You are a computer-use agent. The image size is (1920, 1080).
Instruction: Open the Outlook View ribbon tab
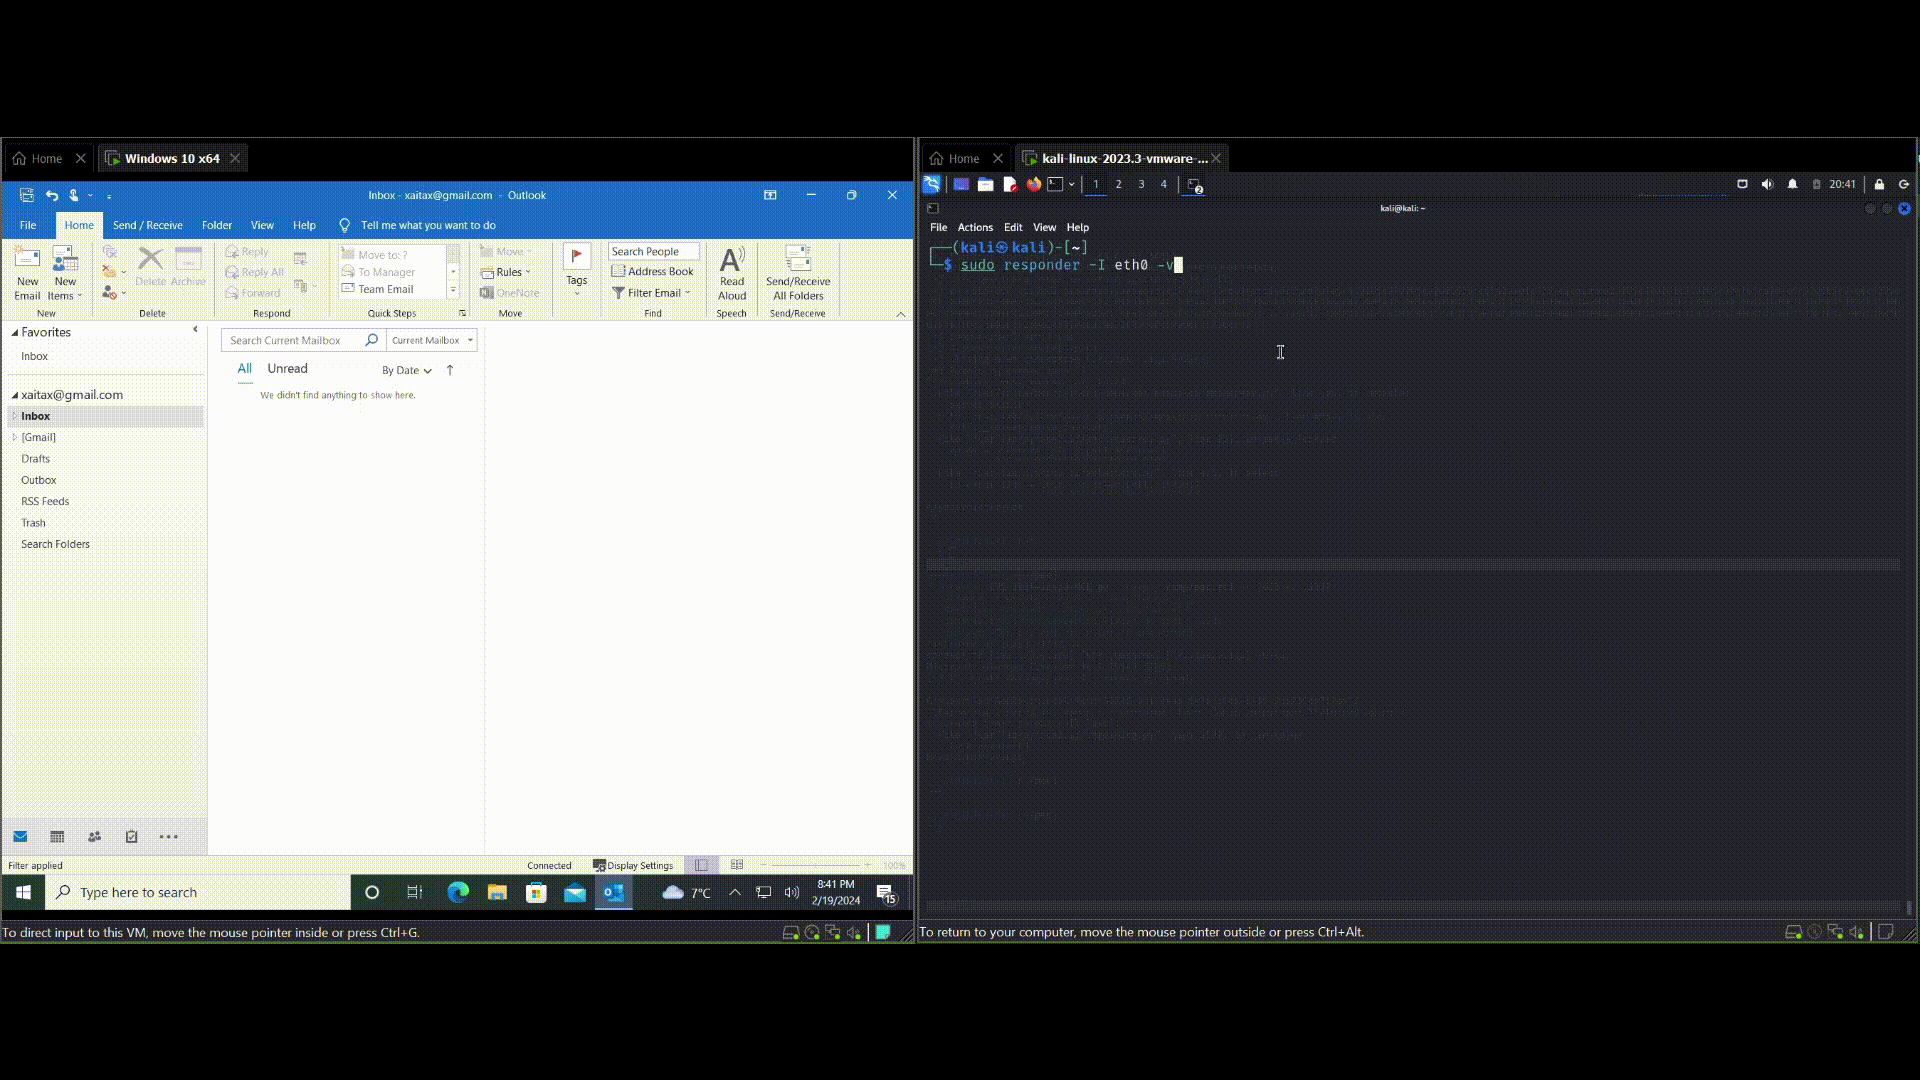(x=262, y=225)
